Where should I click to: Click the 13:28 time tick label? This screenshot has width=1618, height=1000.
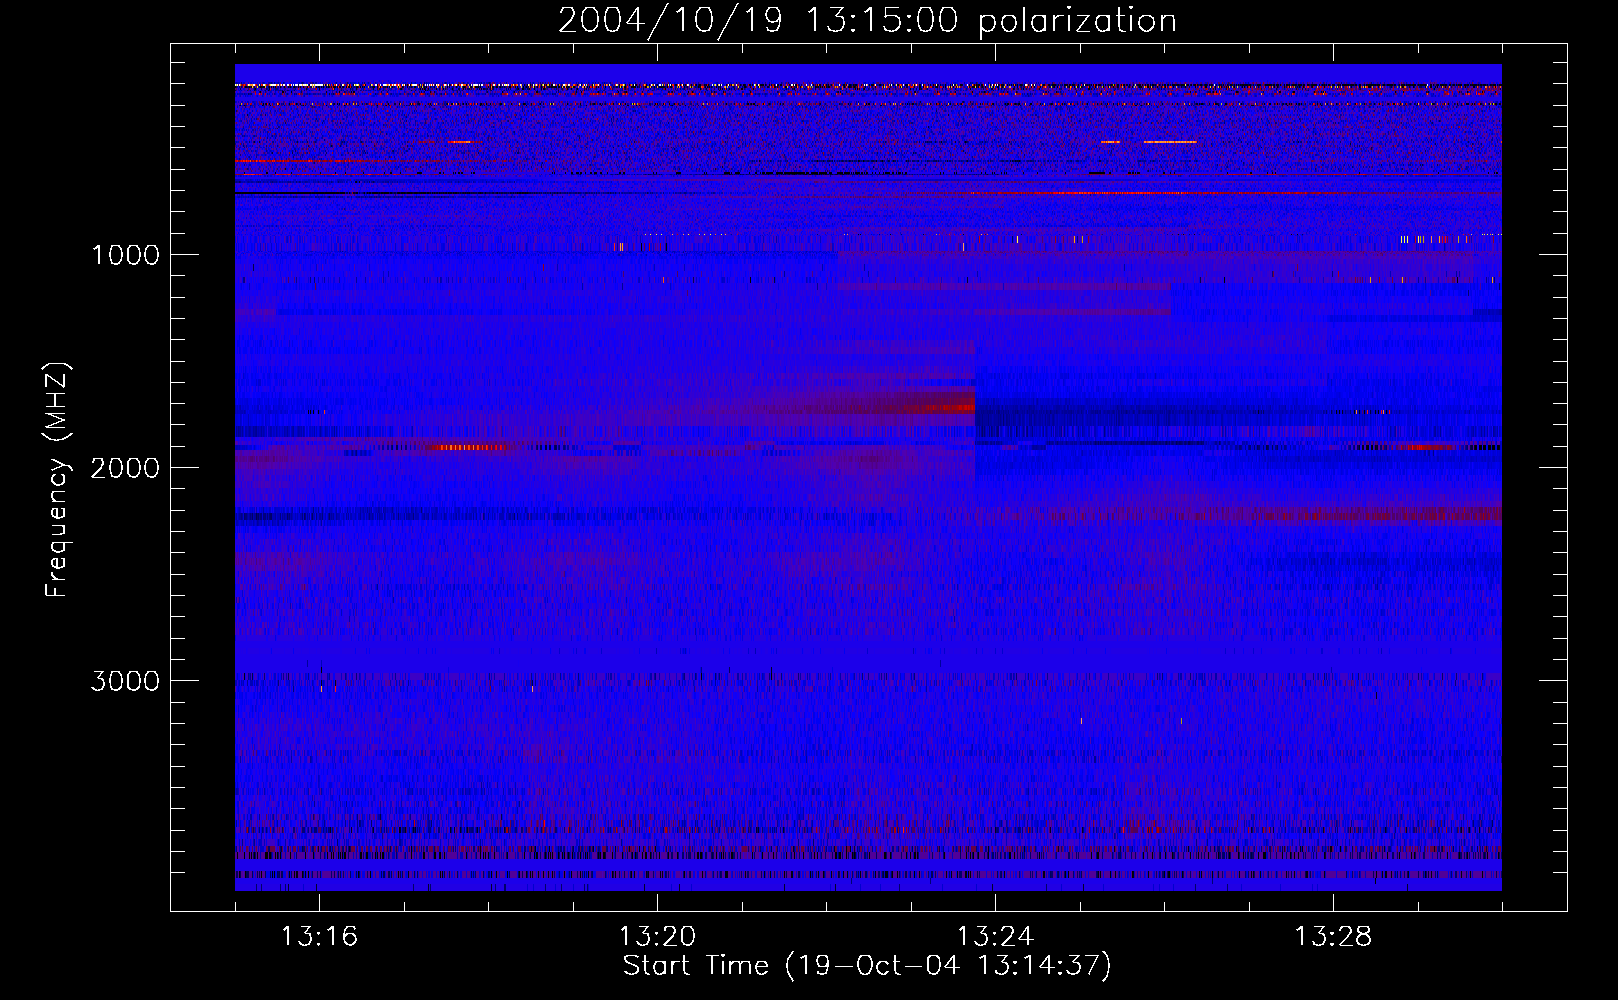click(x=1333, y=937)
